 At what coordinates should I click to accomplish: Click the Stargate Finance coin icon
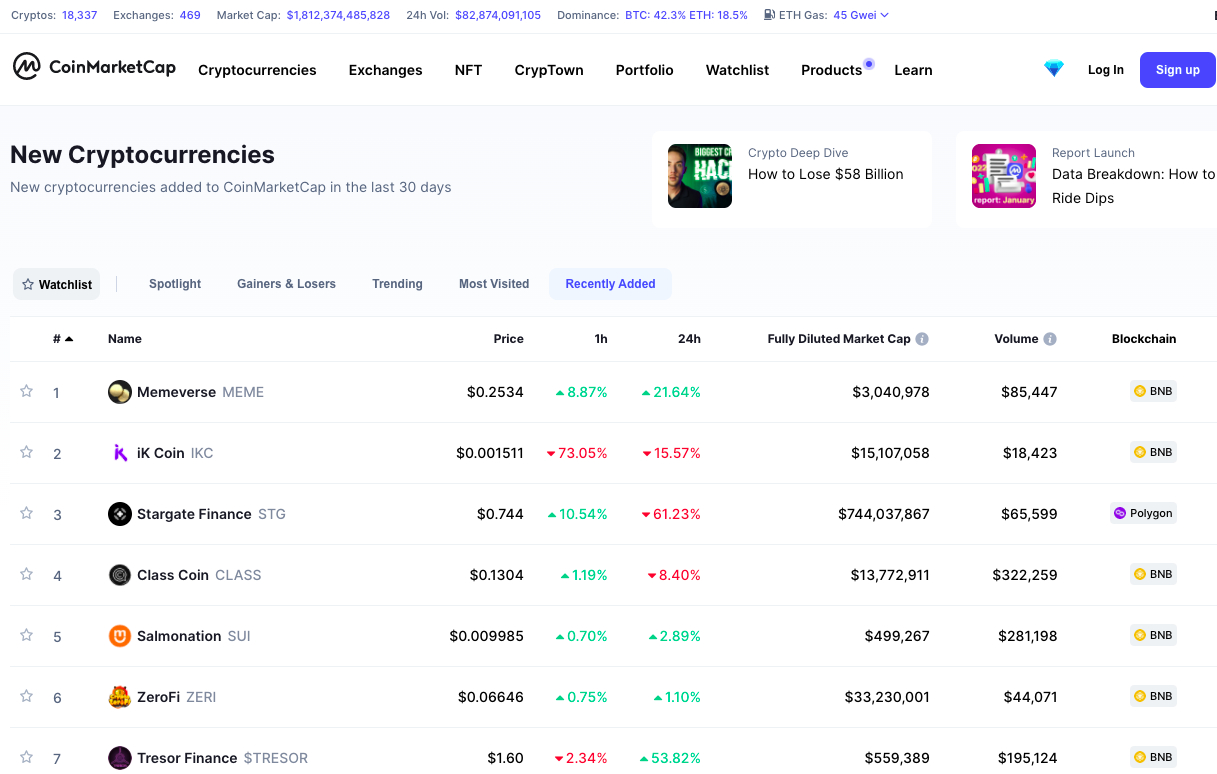coord(120,514)
